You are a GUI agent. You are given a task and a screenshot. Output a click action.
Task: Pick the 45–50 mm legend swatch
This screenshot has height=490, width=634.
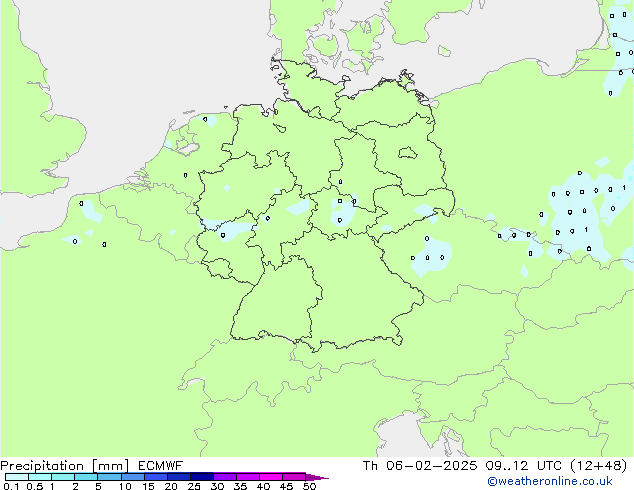[x=294, y=477]
